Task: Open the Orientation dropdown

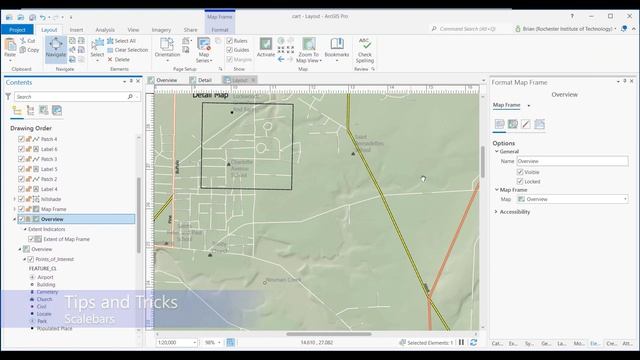Action: 167,49
